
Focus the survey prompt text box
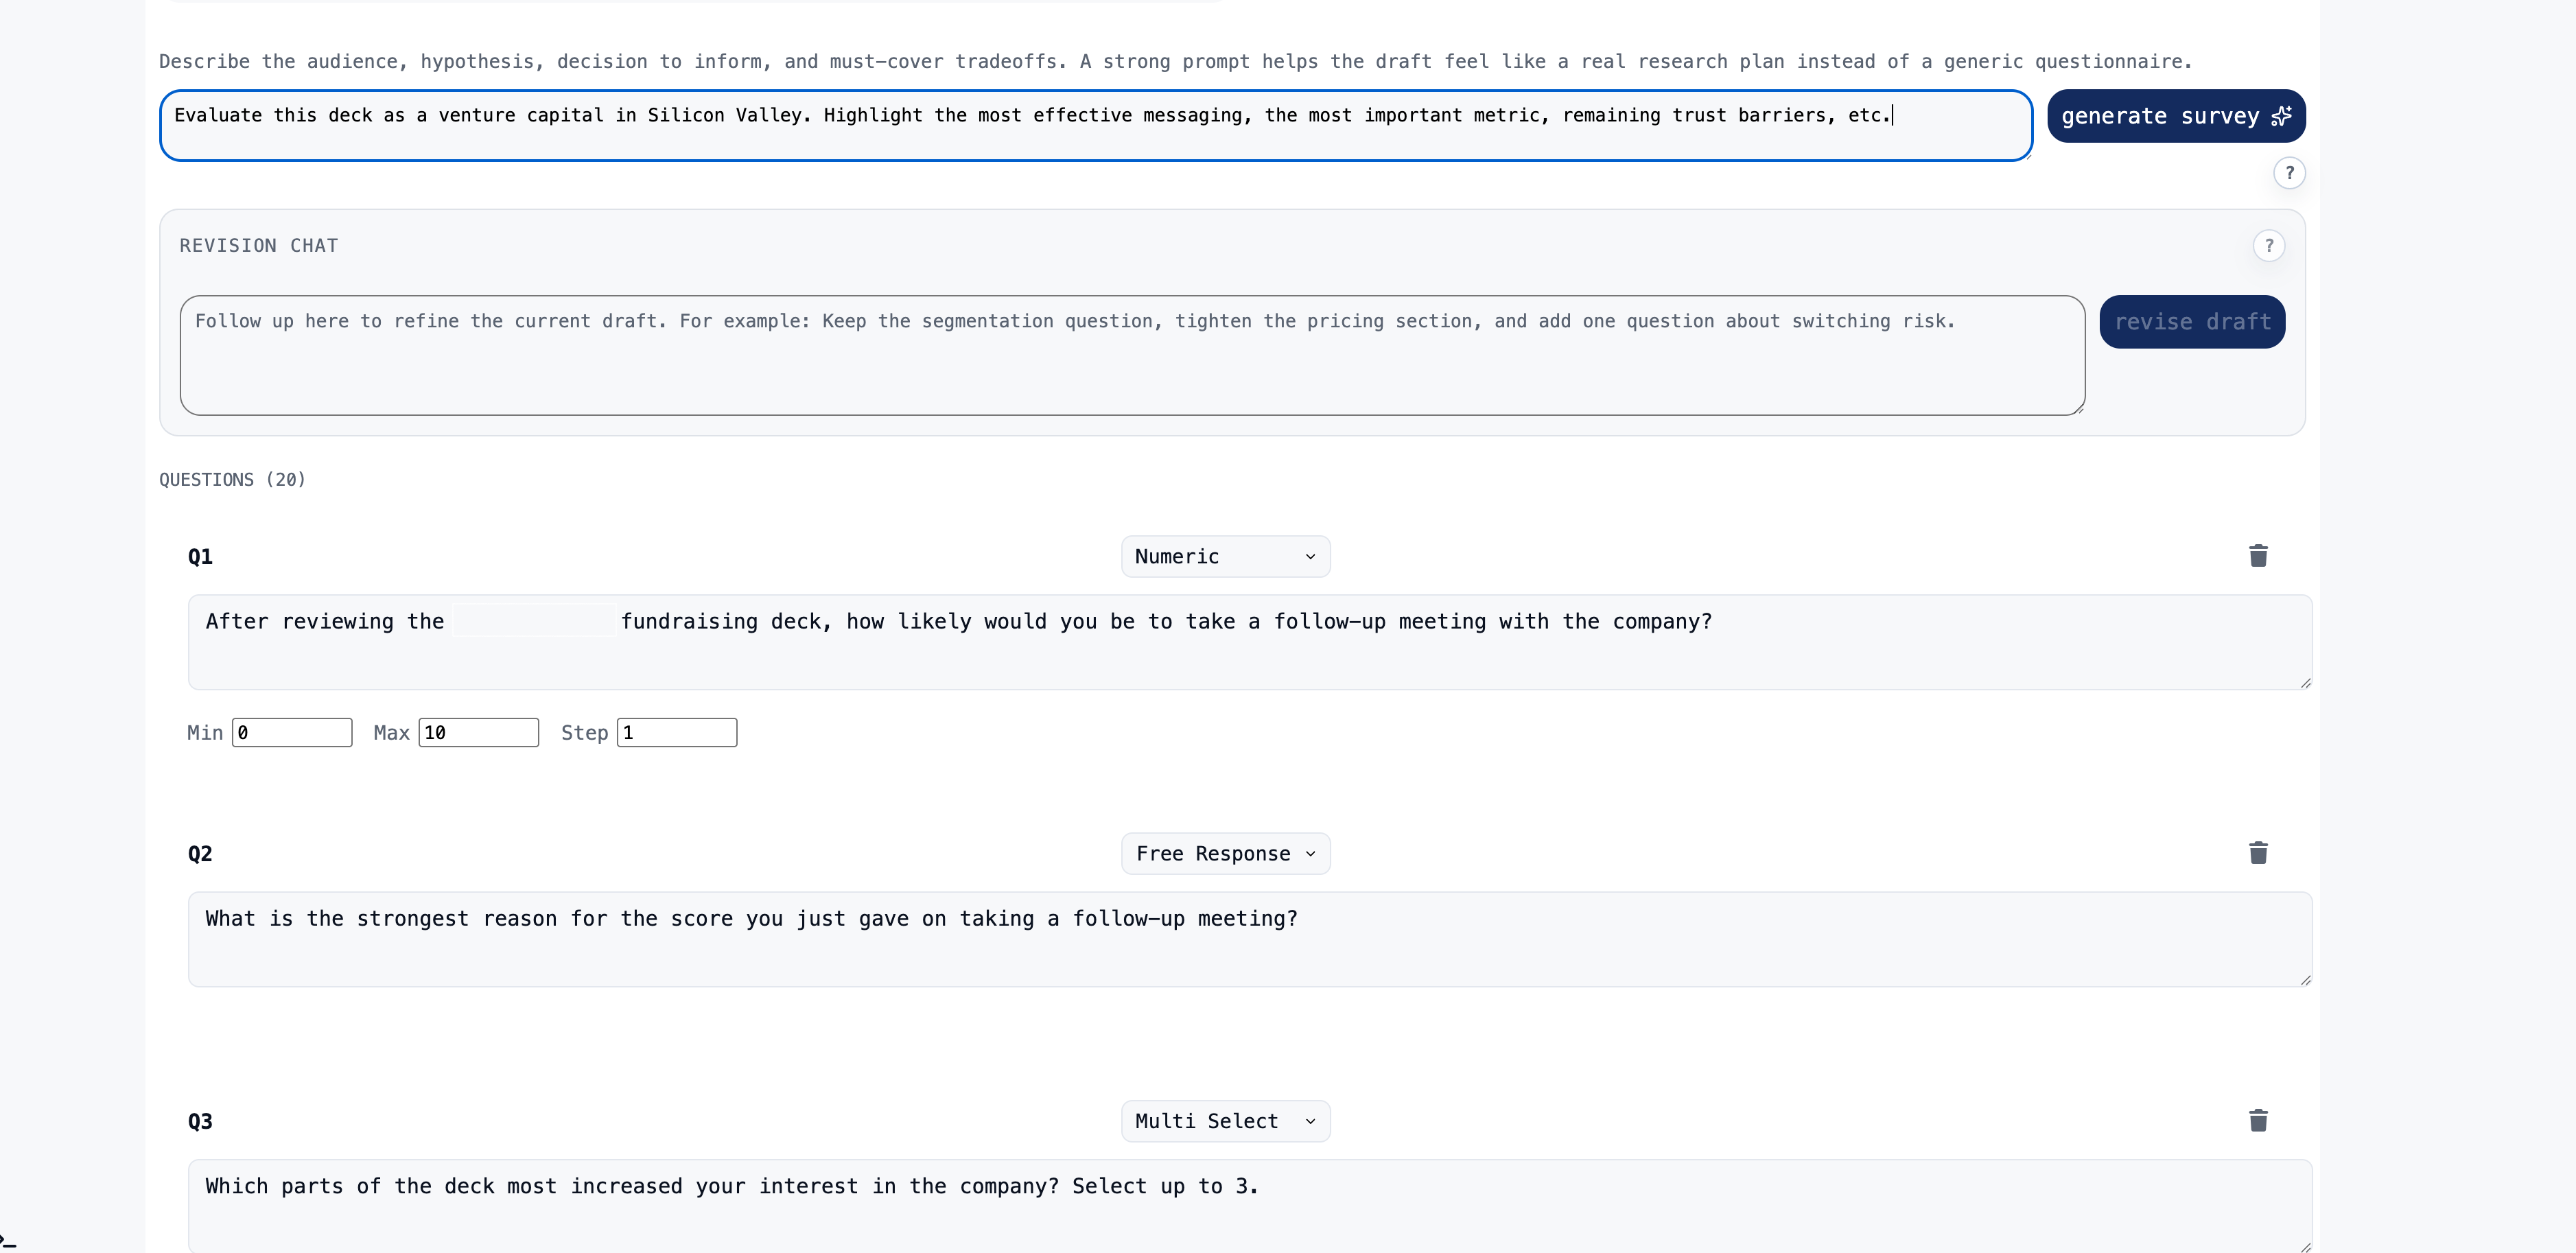[x=1095, y=126]
